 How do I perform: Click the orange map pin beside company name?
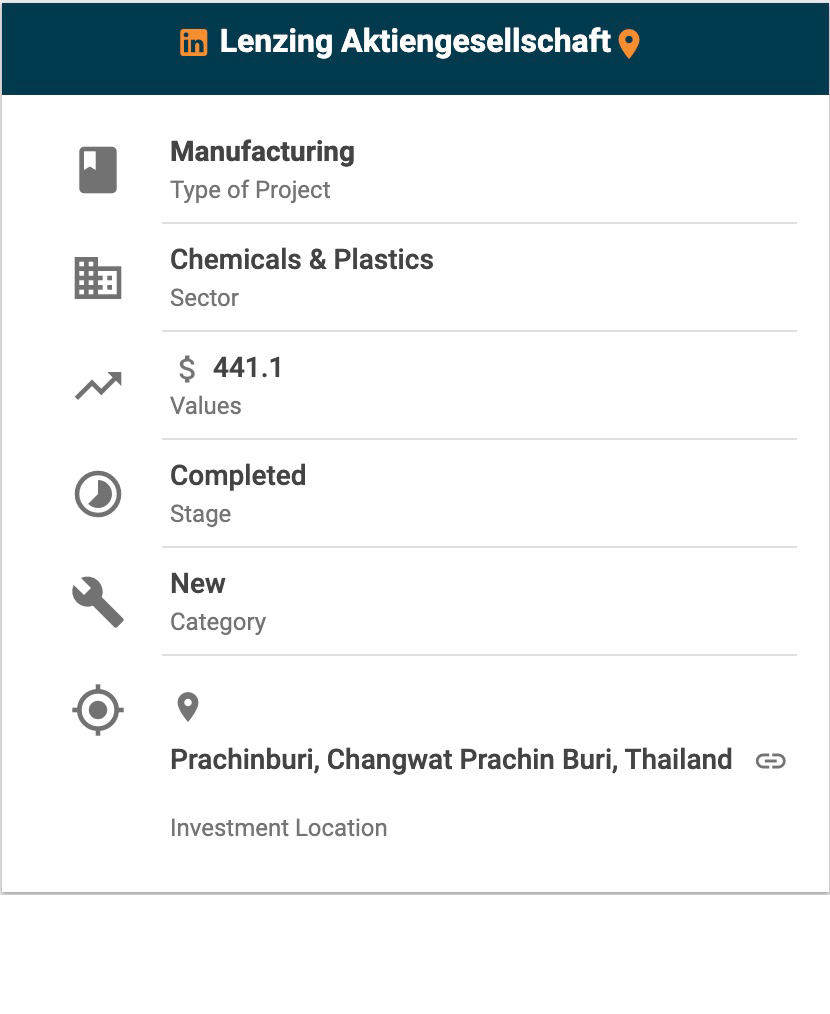(x=628, y=44)
